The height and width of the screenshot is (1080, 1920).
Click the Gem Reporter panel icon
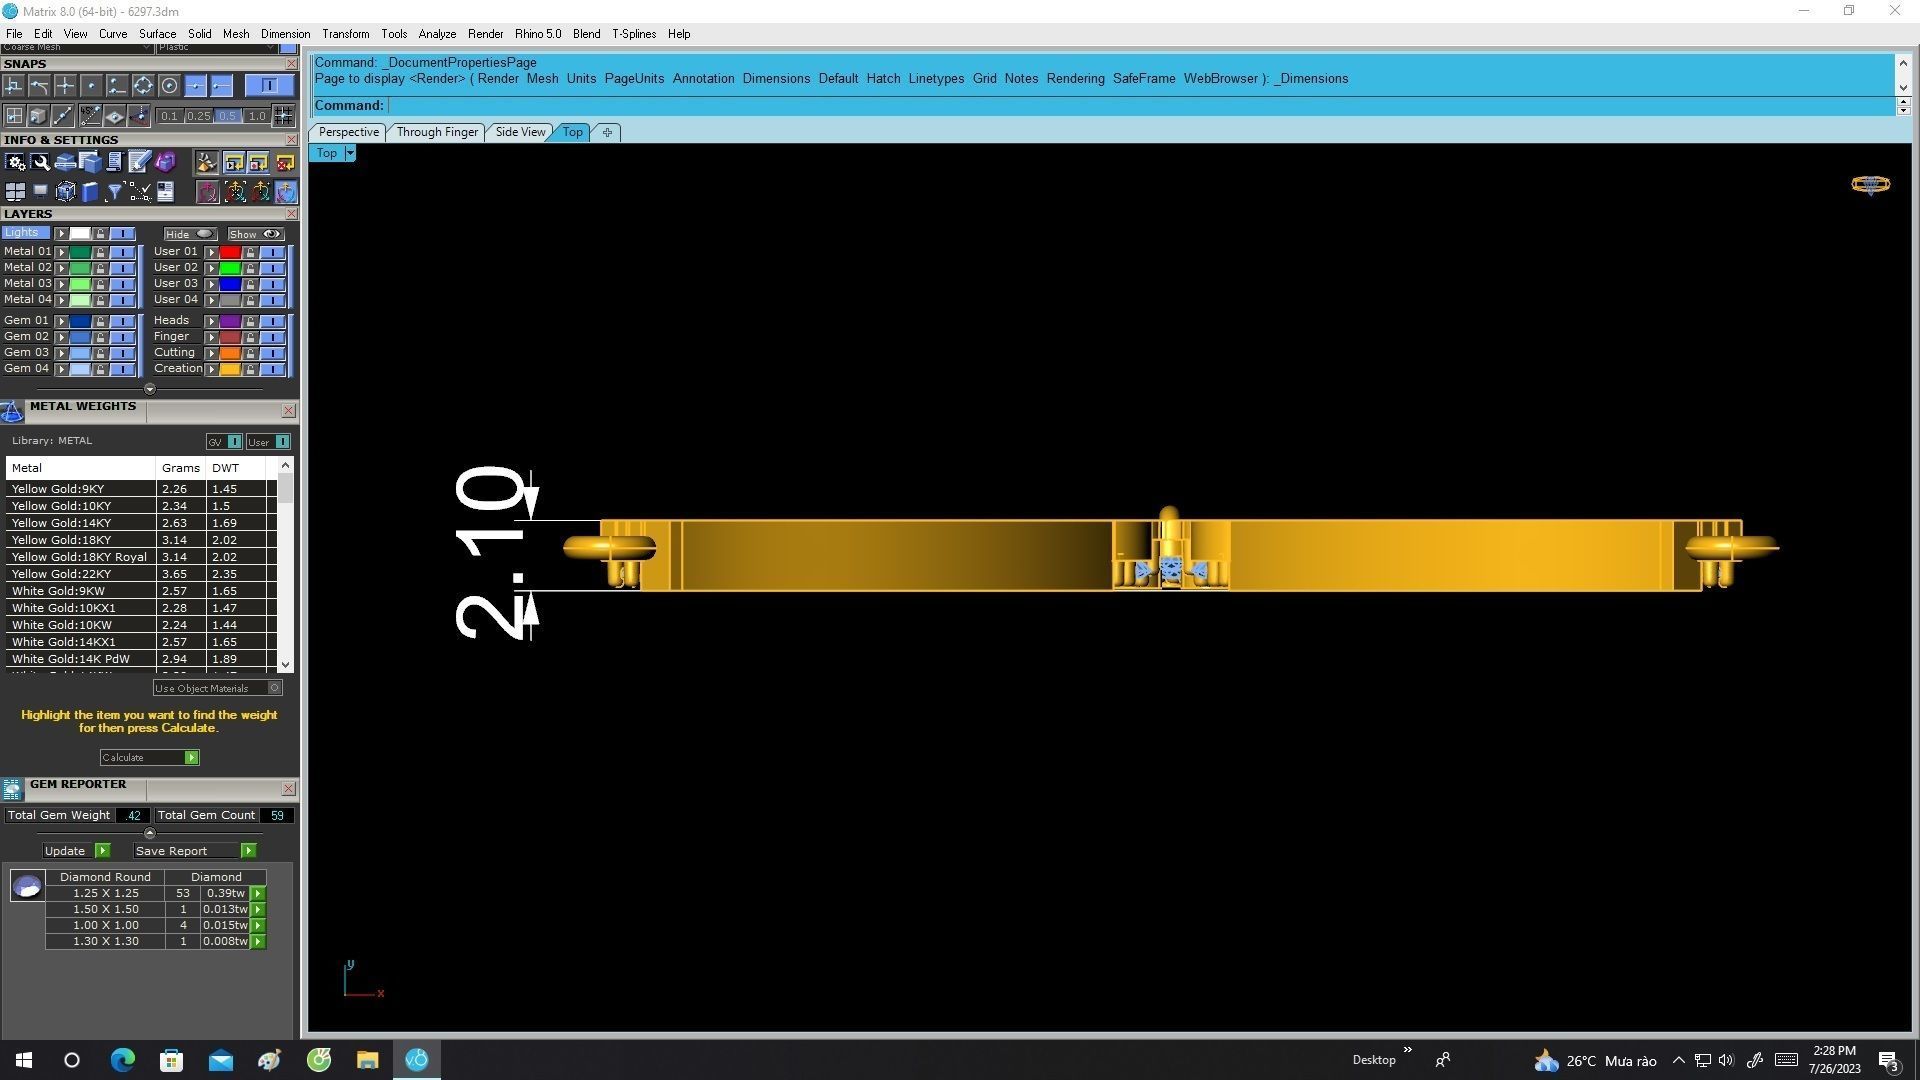(x=12, y=789)
